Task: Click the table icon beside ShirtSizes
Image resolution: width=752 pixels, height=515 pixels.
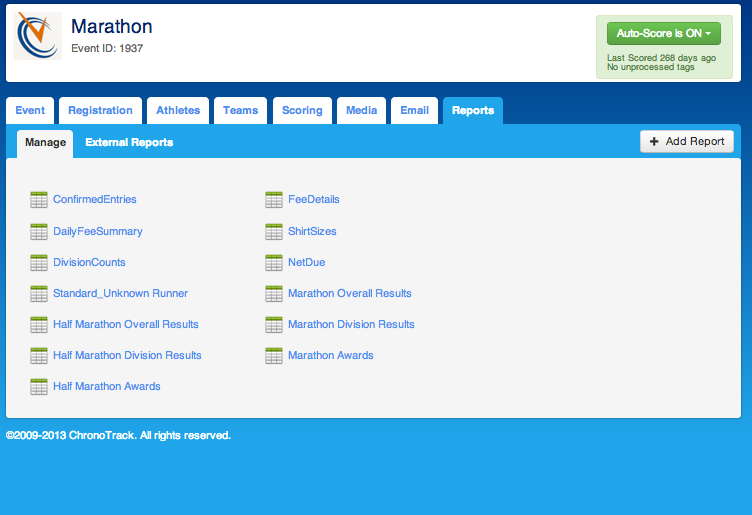Action: (274, 231)
